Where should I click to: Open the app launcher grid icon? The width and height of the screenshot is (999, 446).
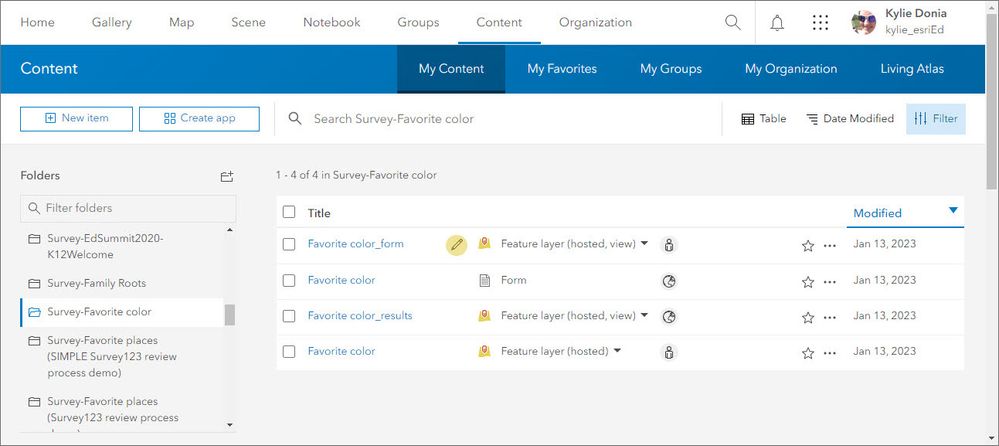click(x=820, y=22)
